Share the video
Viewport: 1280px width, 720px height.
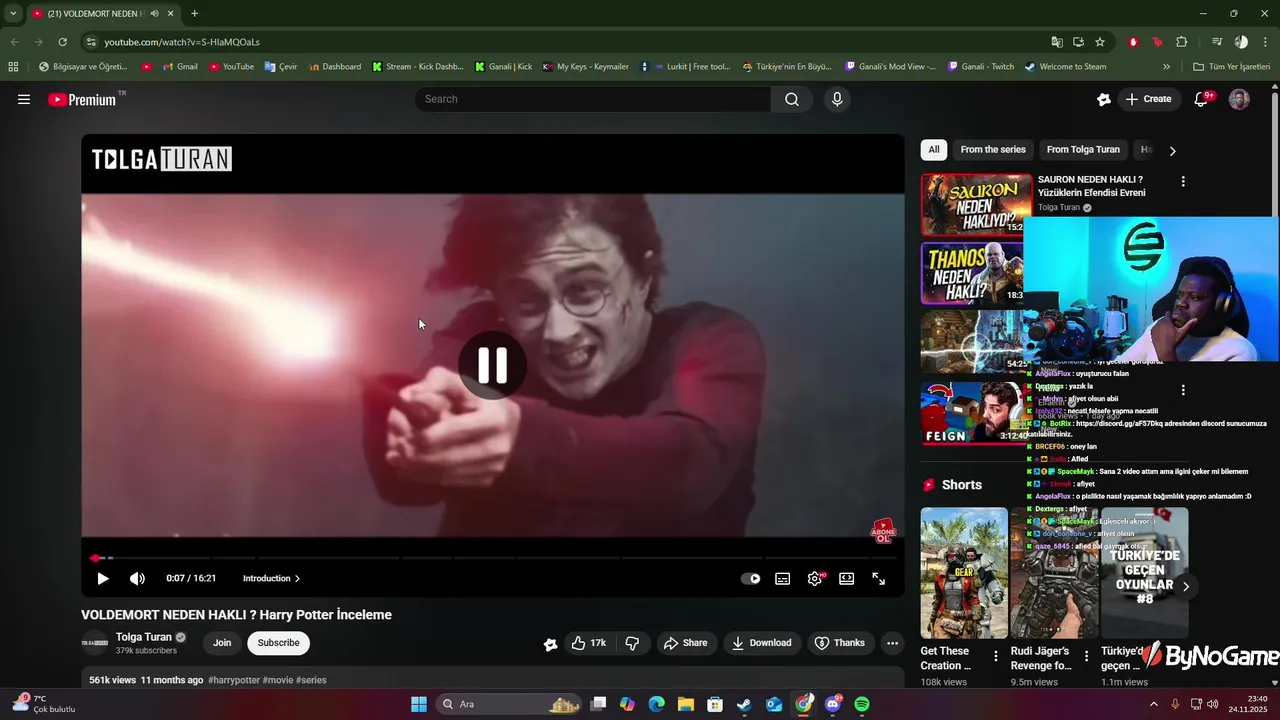click(686, 643)
